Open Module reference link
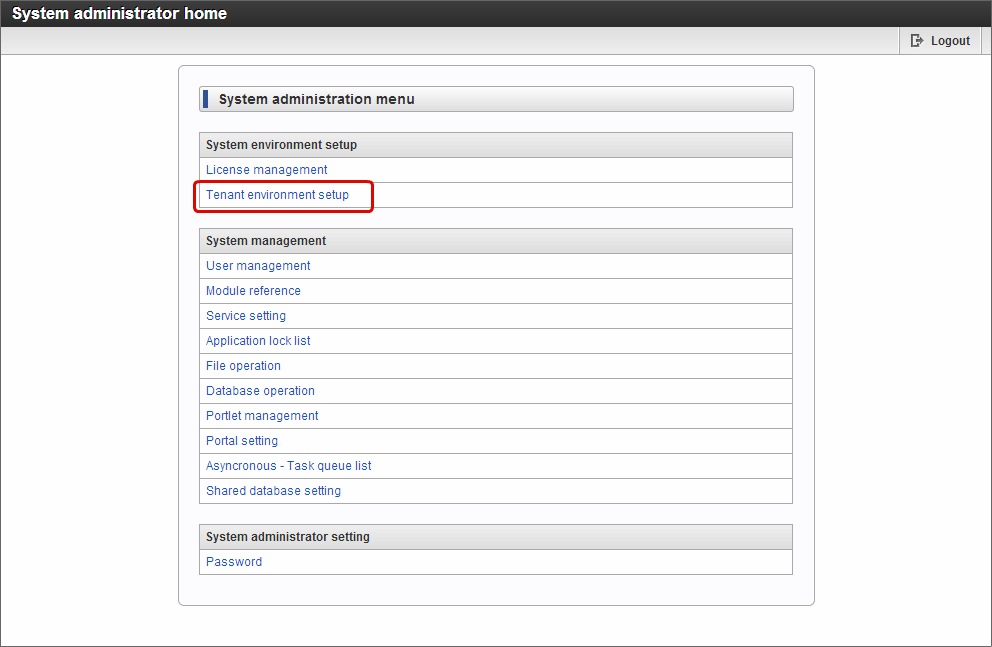This screenshot has height=647, width=992. (x=253, y=291)
